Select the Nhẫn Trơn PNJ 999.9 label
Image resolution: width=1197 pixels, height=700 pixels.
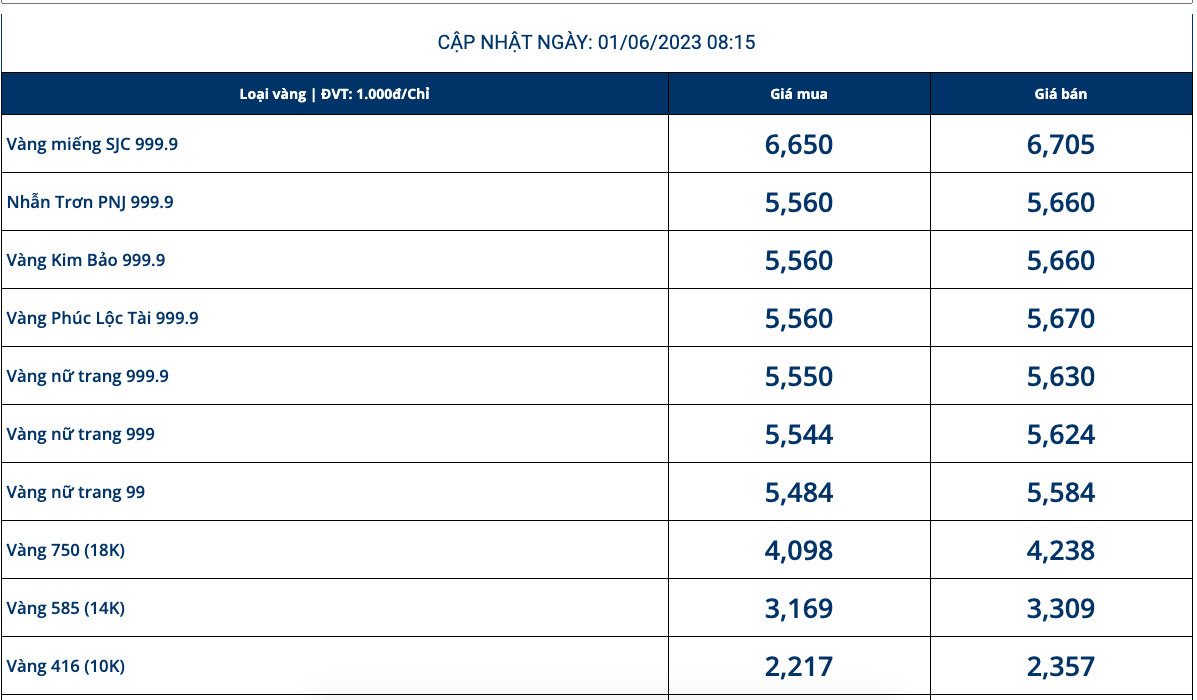(x=90, y=202)
